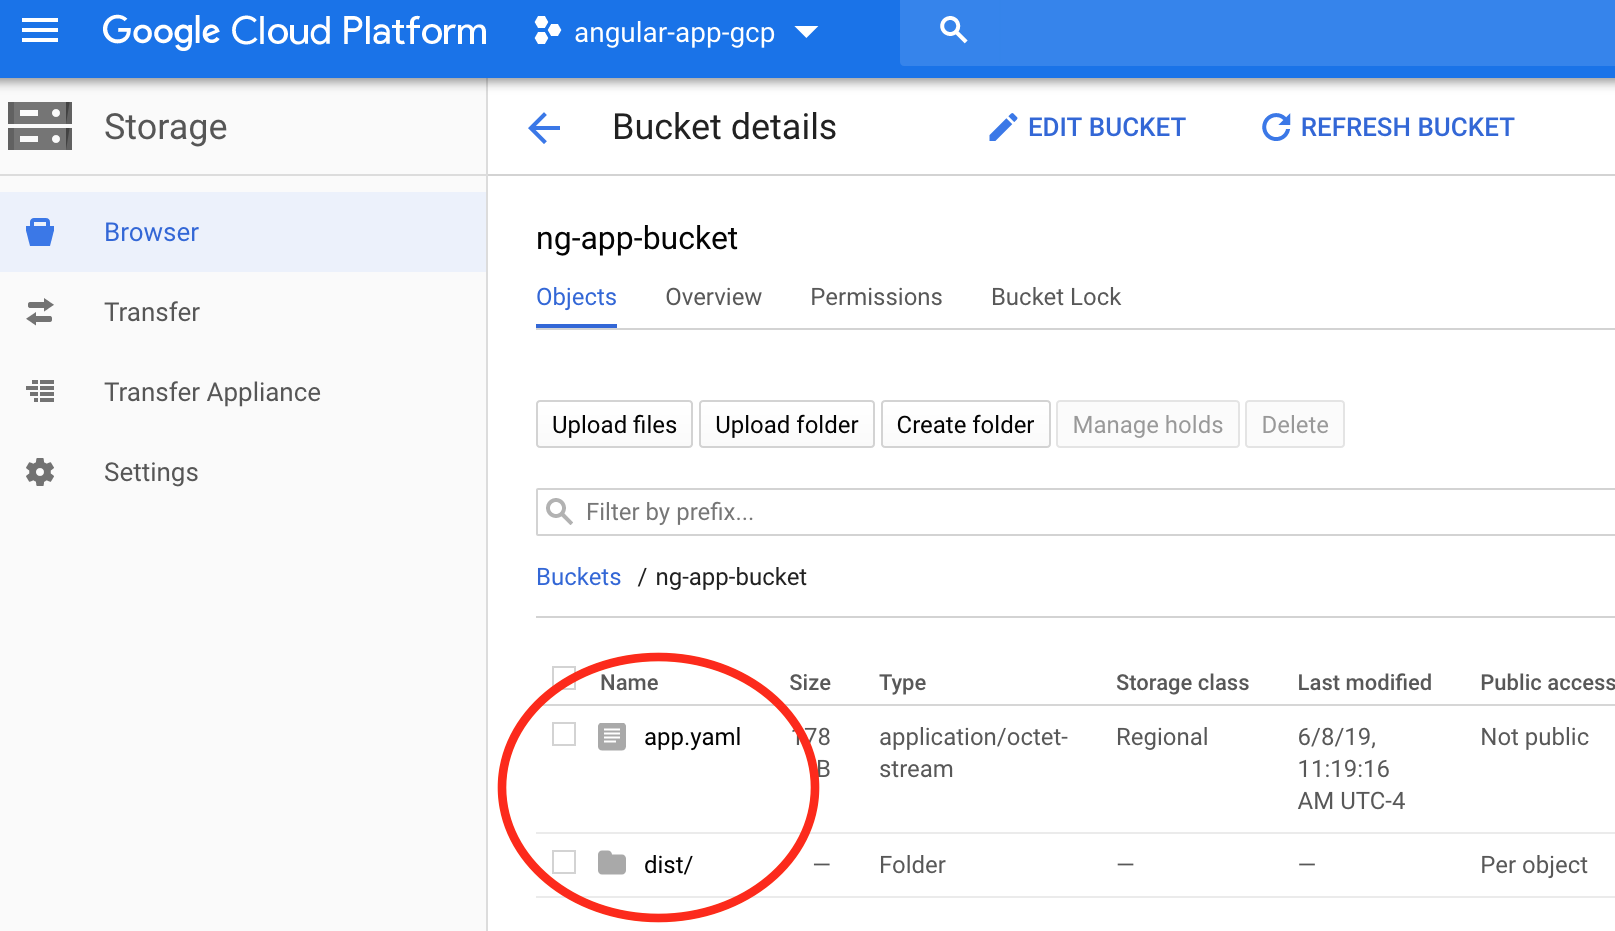
Task: Click the Transfer Appliance icon in sidebar
Action: 40,392
